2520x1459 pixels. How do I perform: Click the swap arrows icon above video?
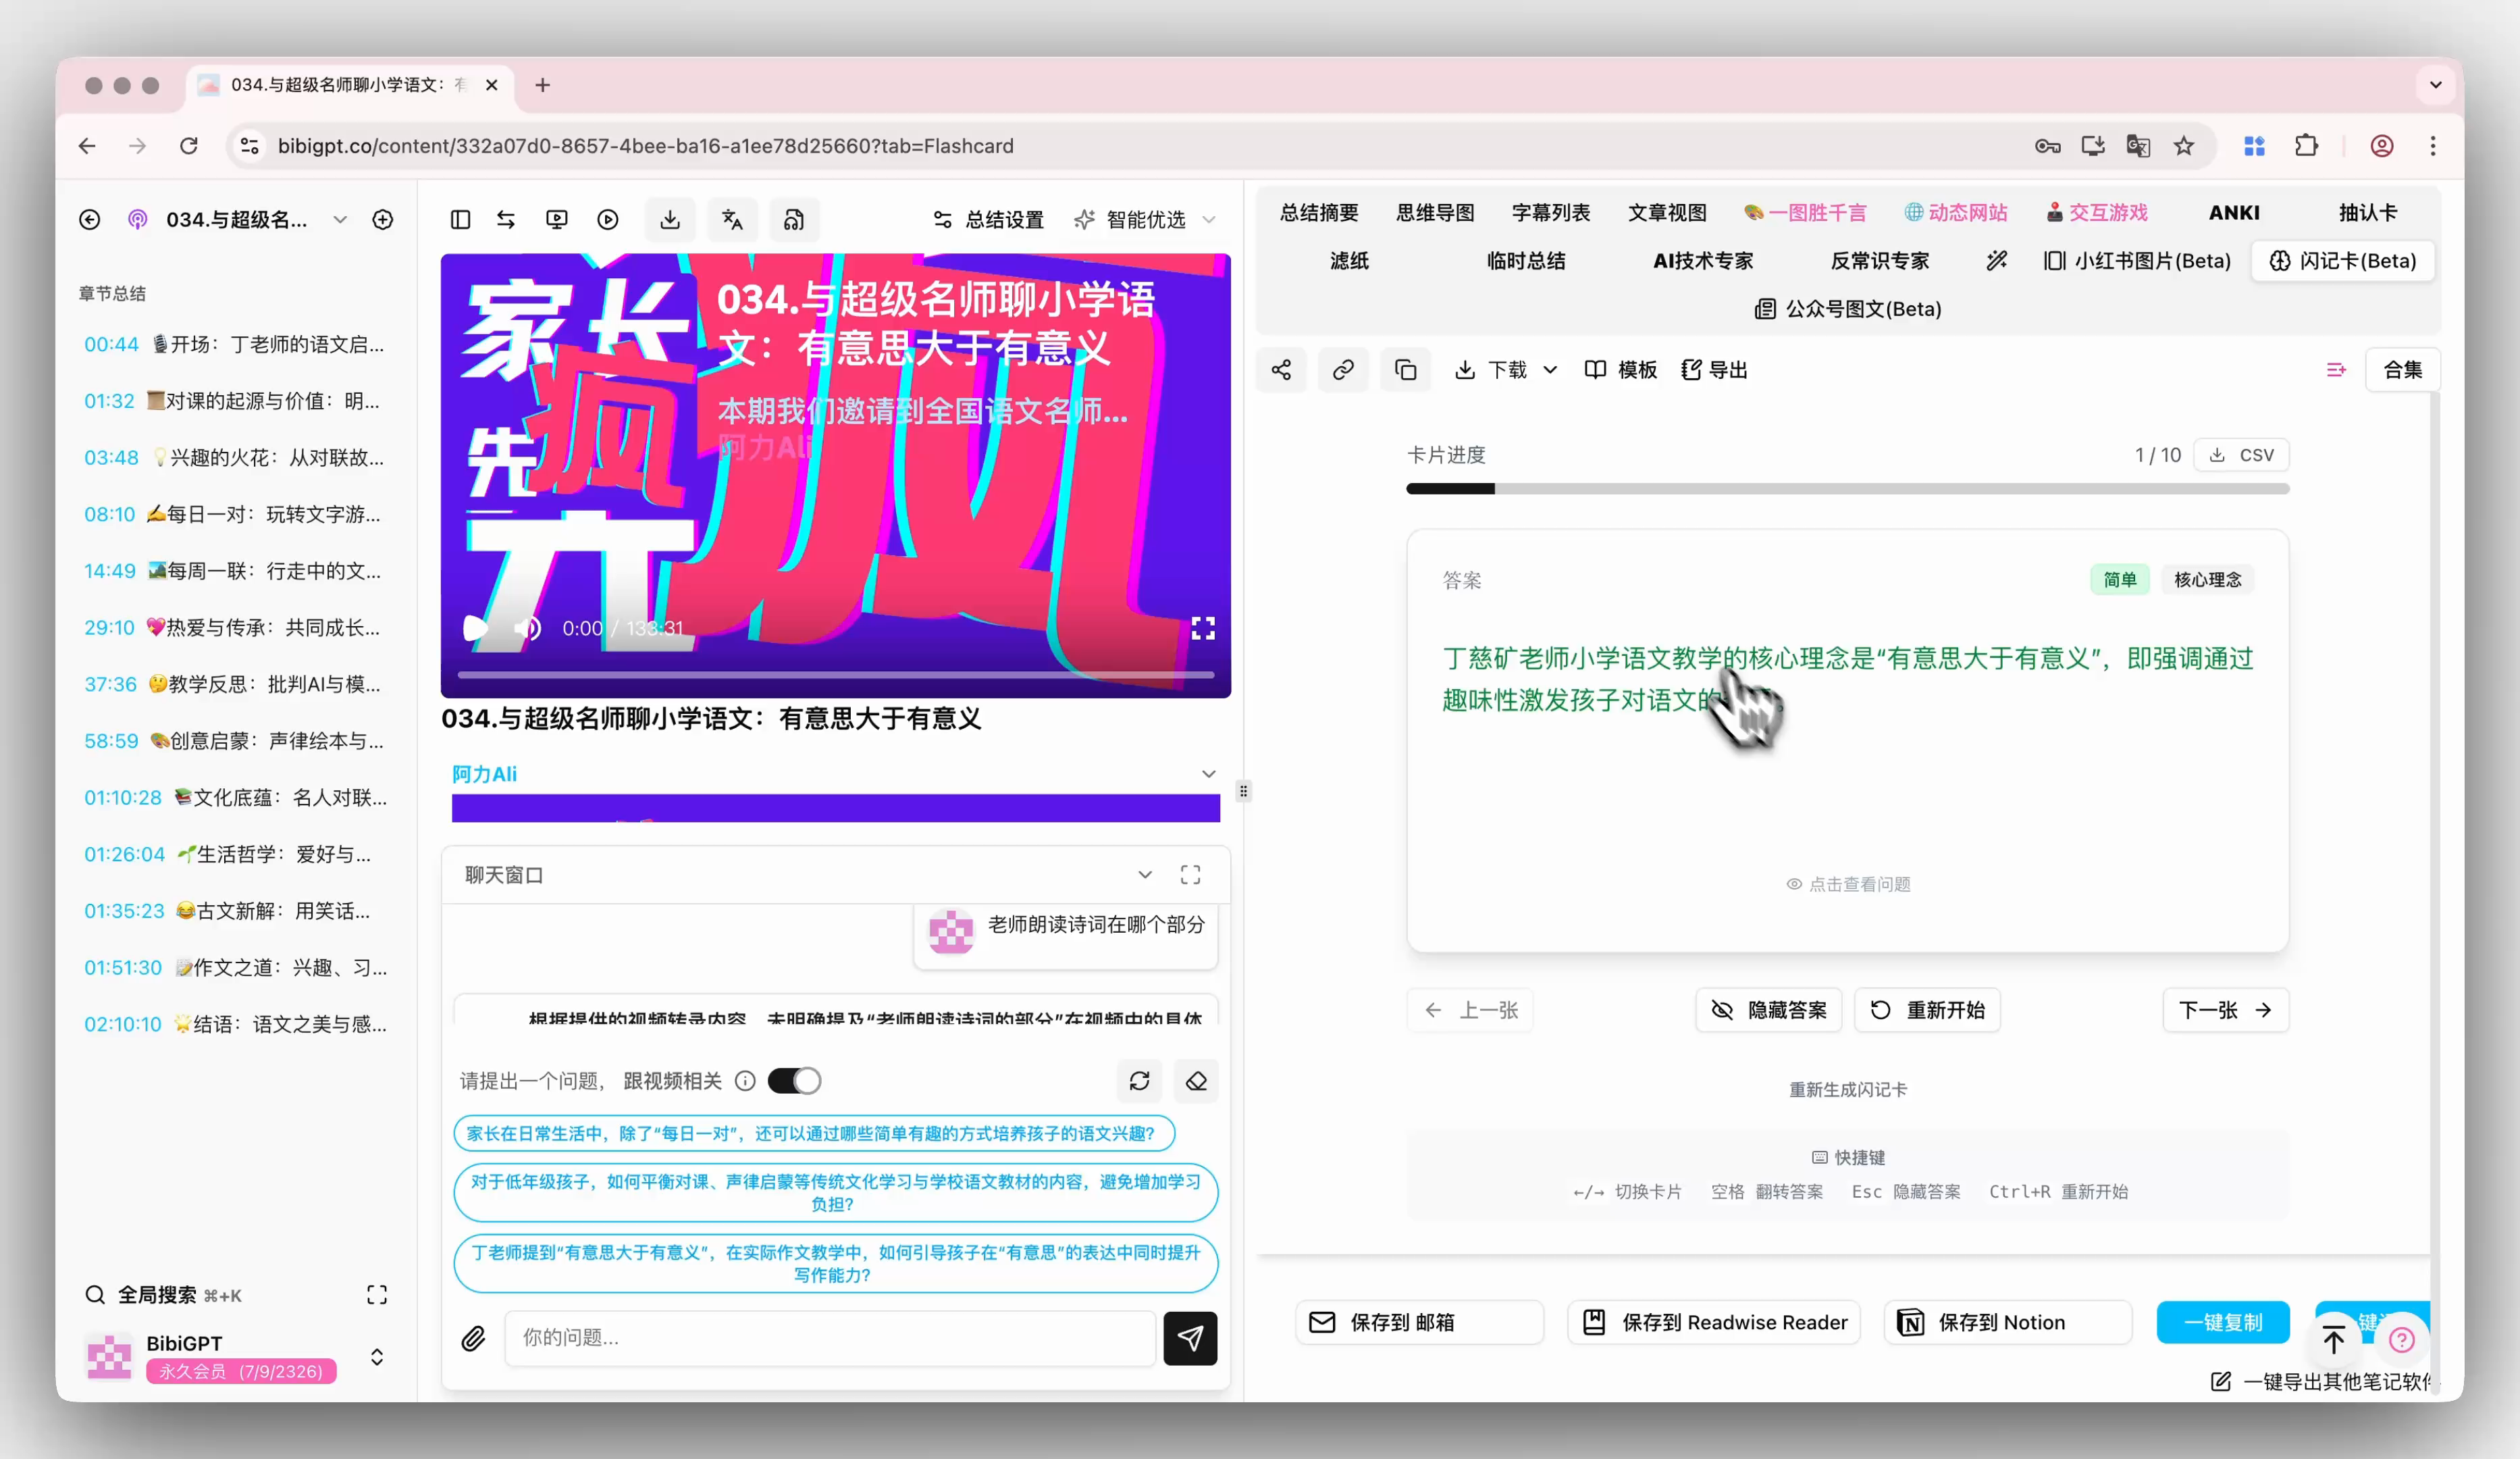(506, 219)
